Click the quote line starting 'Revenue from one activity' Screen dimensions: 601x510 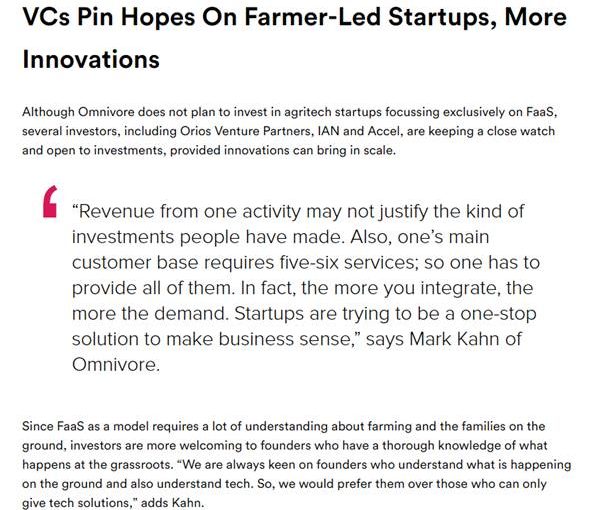tap(298, 212)
